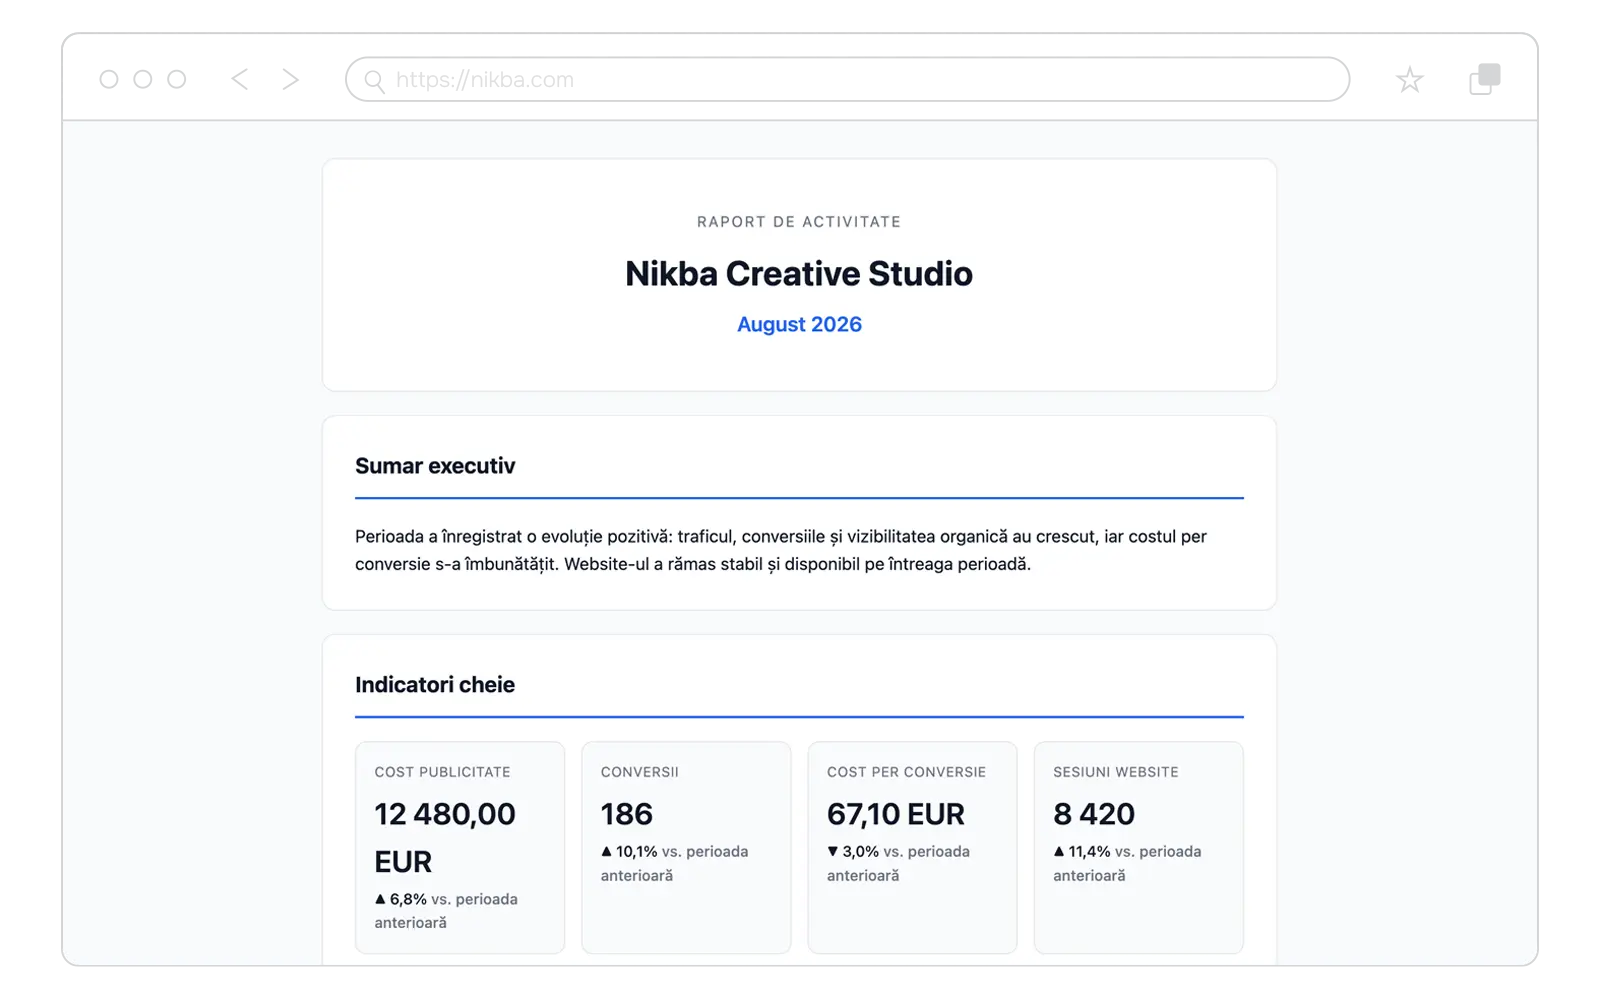Open the tabs overview icon

pyautogui.click(x=1485, y=79)
